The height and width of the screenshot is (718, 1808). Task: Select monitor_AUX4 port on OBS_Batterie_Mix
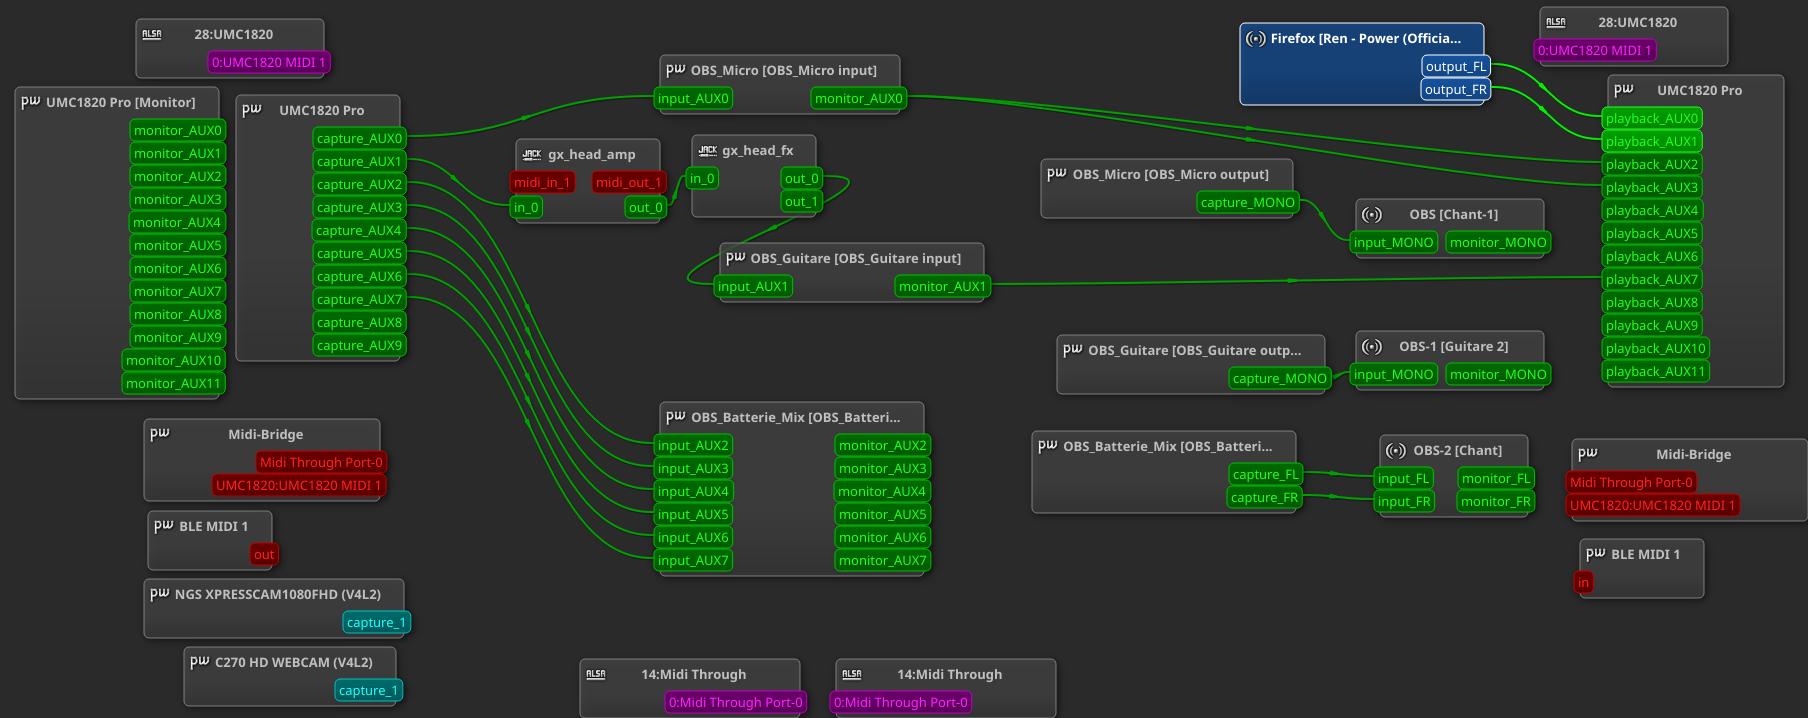(883, 491)
